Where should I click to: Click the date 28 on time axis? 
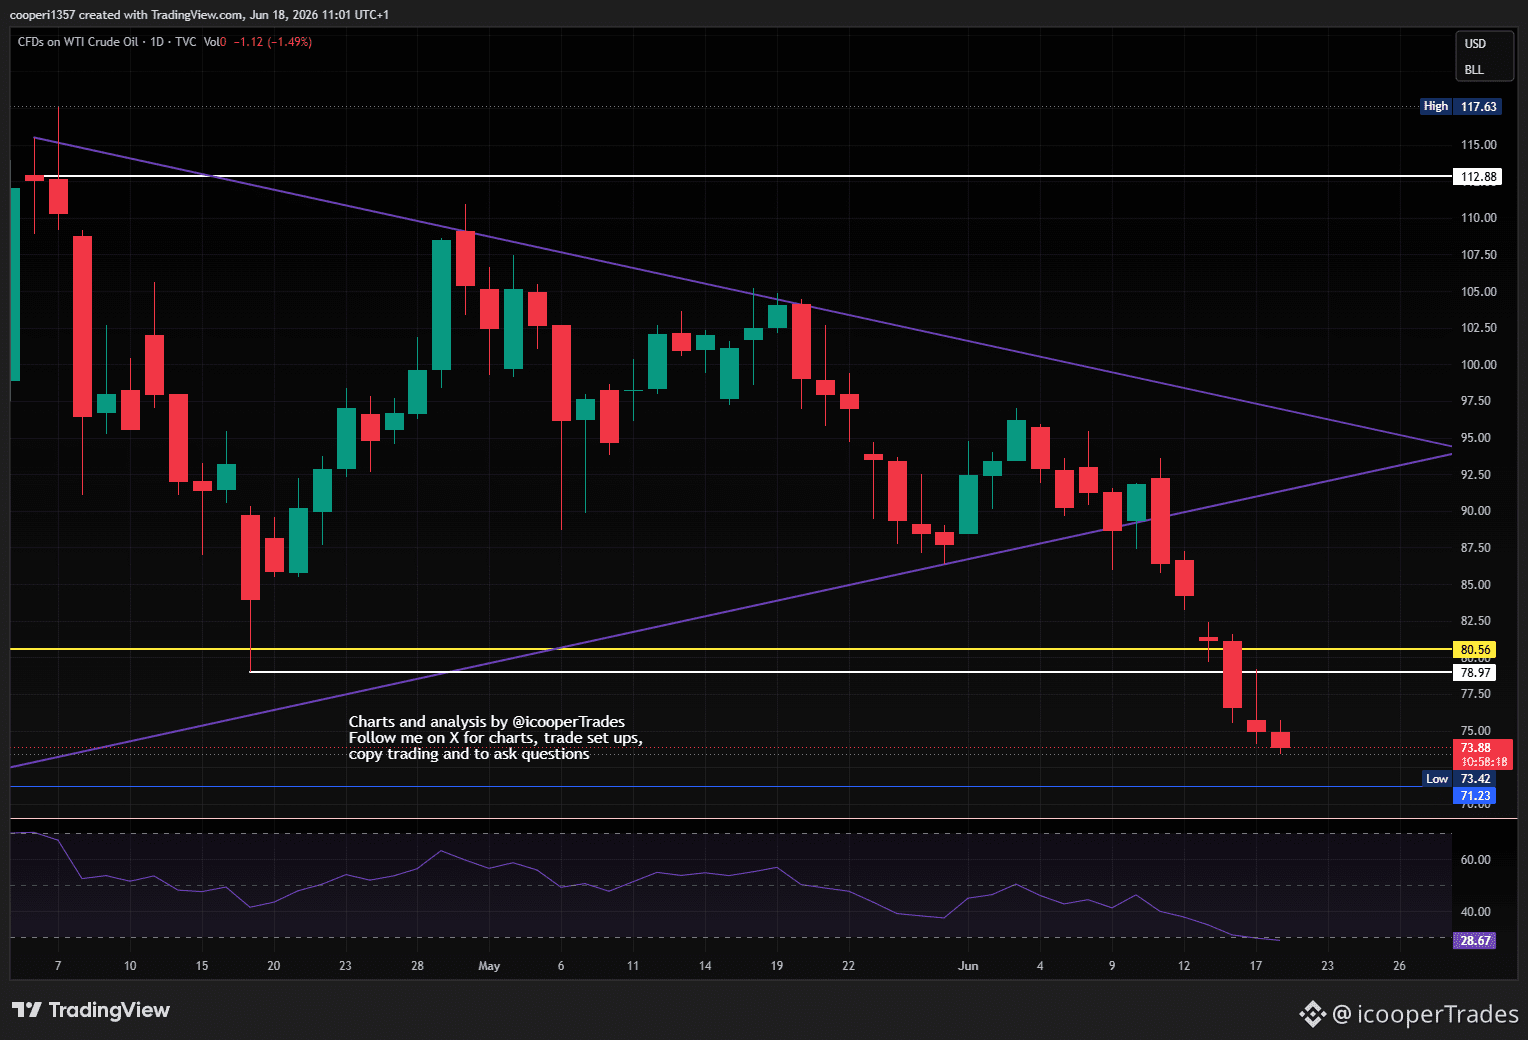[418, 966]
